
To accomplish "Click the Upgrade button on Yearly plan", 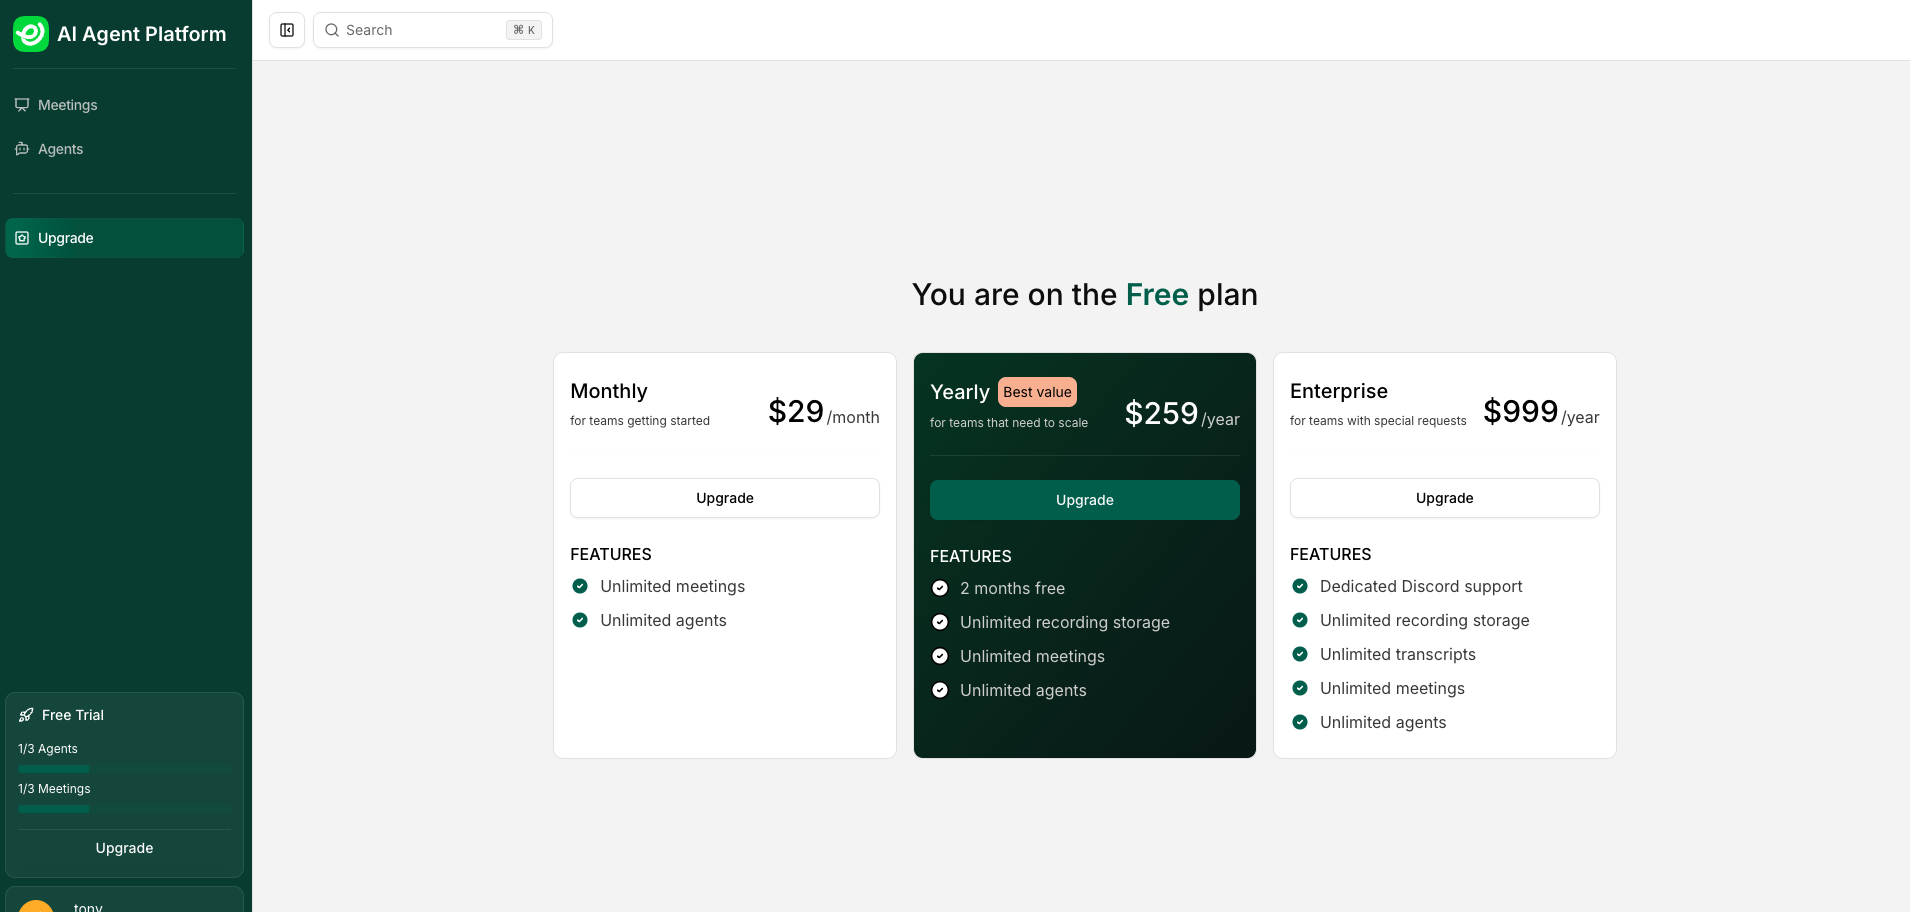I will click(1085, 500).
